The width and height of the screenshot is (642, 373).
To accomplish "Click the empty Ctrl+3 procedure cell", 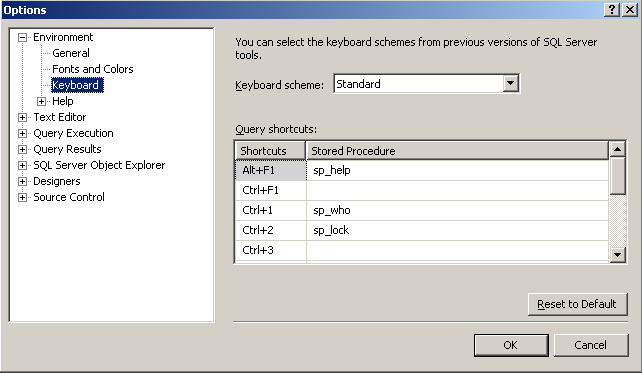I will click(457, 251).
